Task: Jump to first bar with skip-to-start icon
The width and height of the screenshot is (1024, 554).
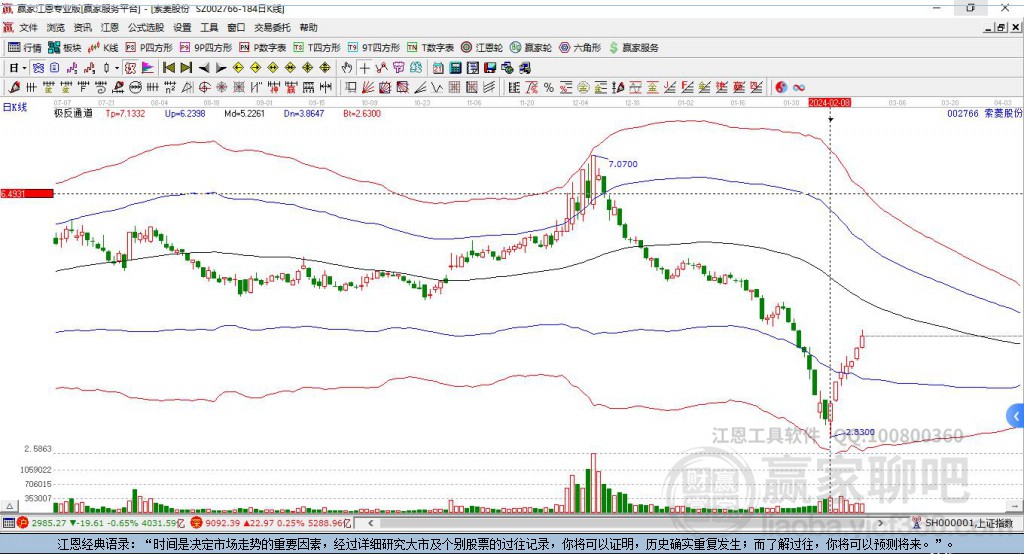Action: [168, 68]
